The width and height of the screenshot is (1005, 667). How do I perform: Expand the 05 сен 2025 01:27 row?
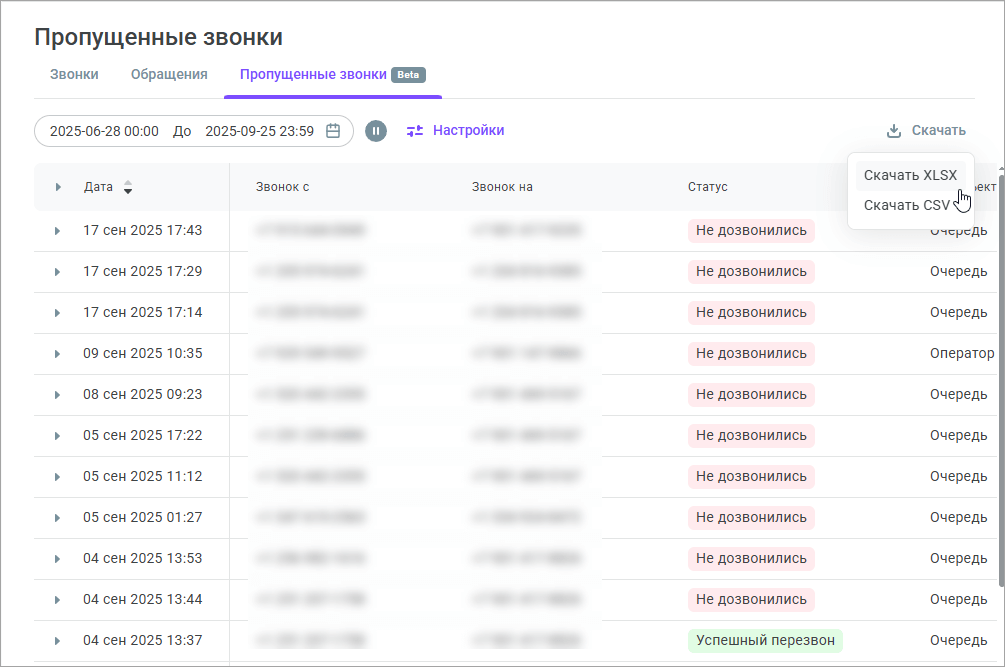[x=58, y=518]
